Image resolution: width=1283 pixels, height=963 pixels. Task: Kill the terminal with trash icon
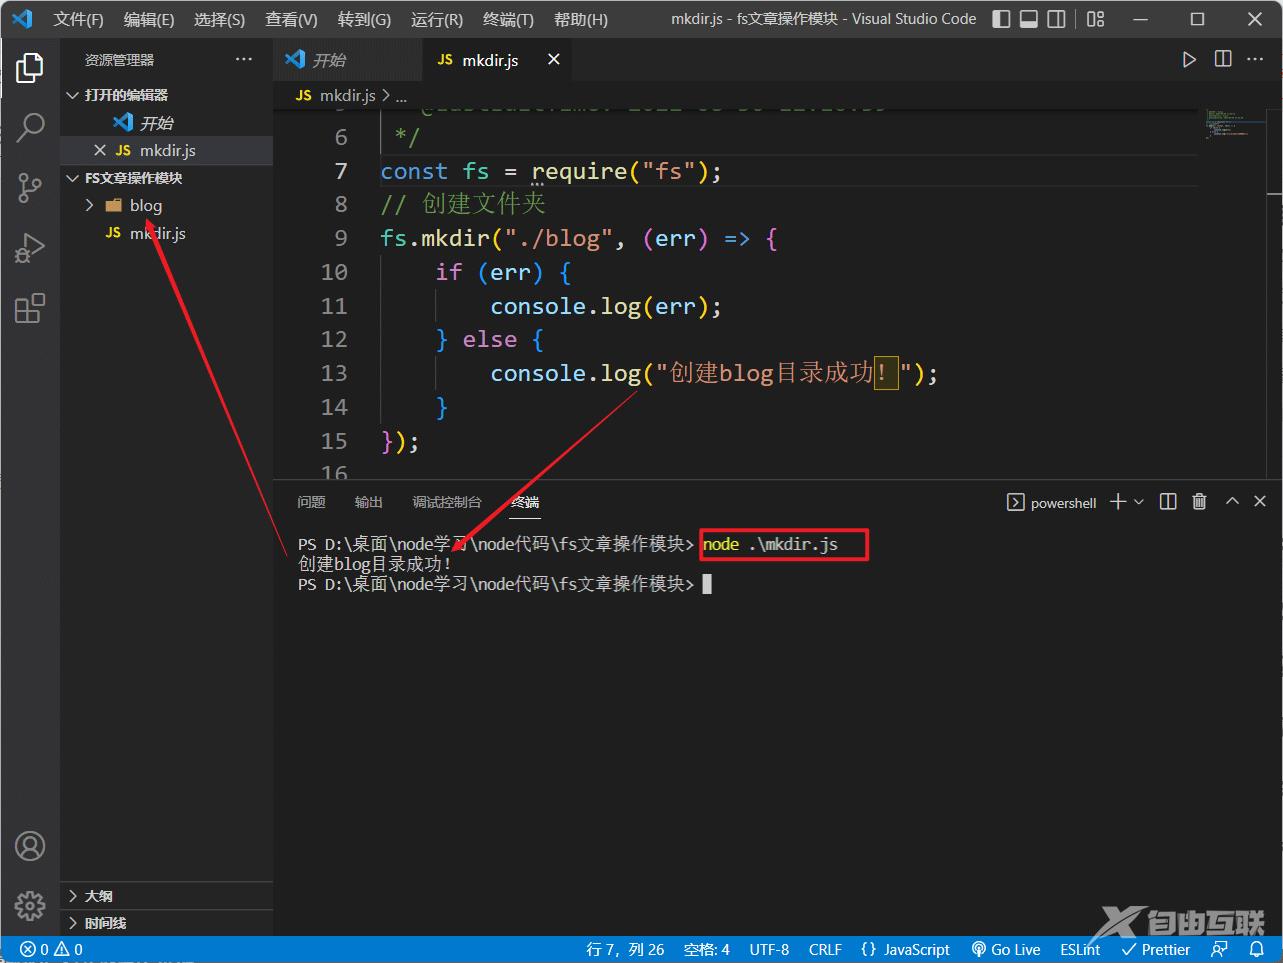pos(1199,502)
